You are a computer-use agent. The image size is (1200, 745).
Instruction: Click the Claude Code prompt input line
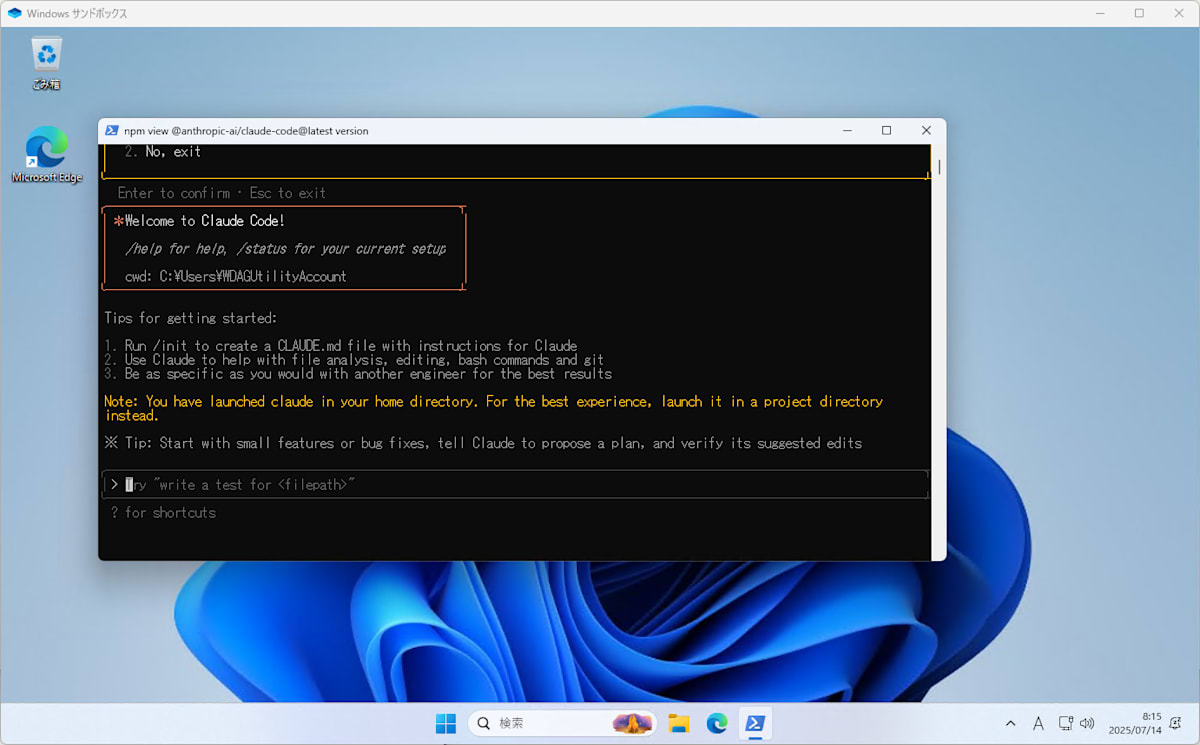coord(516,484)
